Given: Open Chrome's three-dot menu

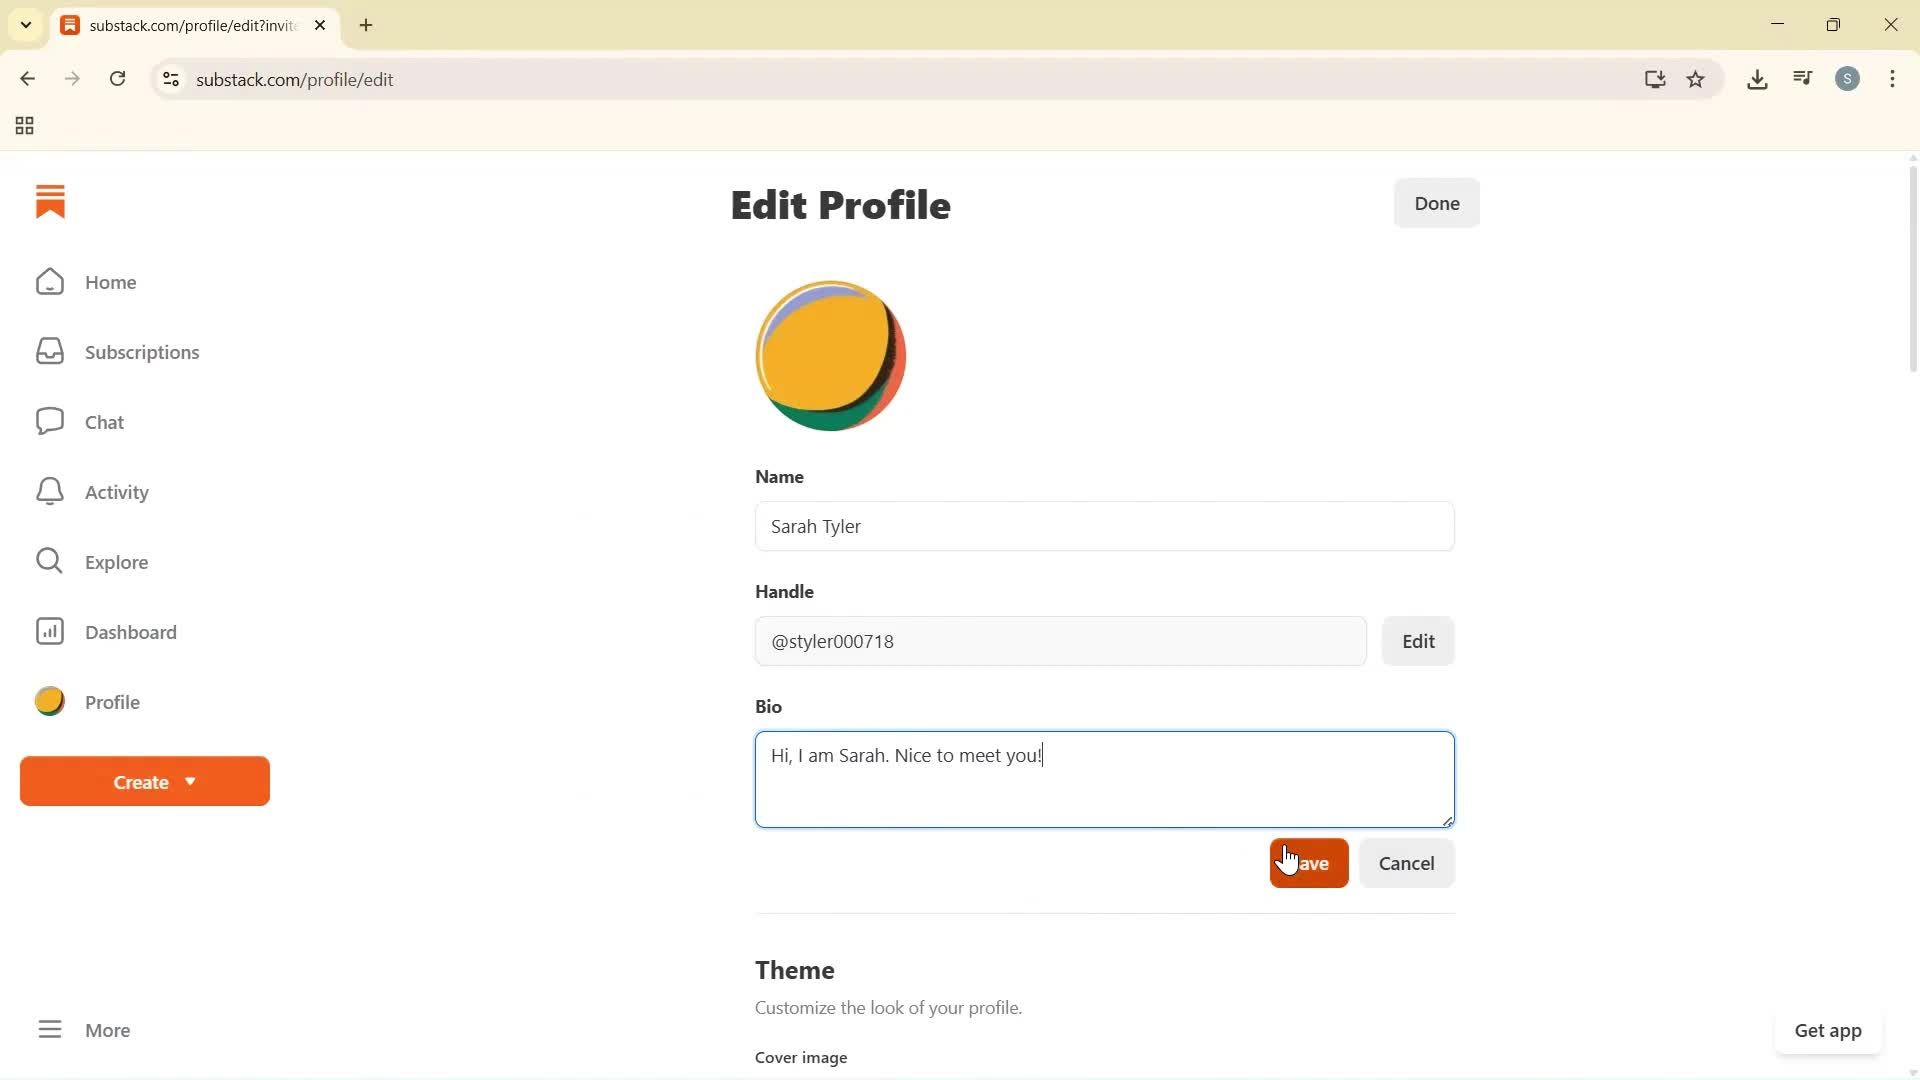Looking at the screenshot, I should pos(1893,79).
